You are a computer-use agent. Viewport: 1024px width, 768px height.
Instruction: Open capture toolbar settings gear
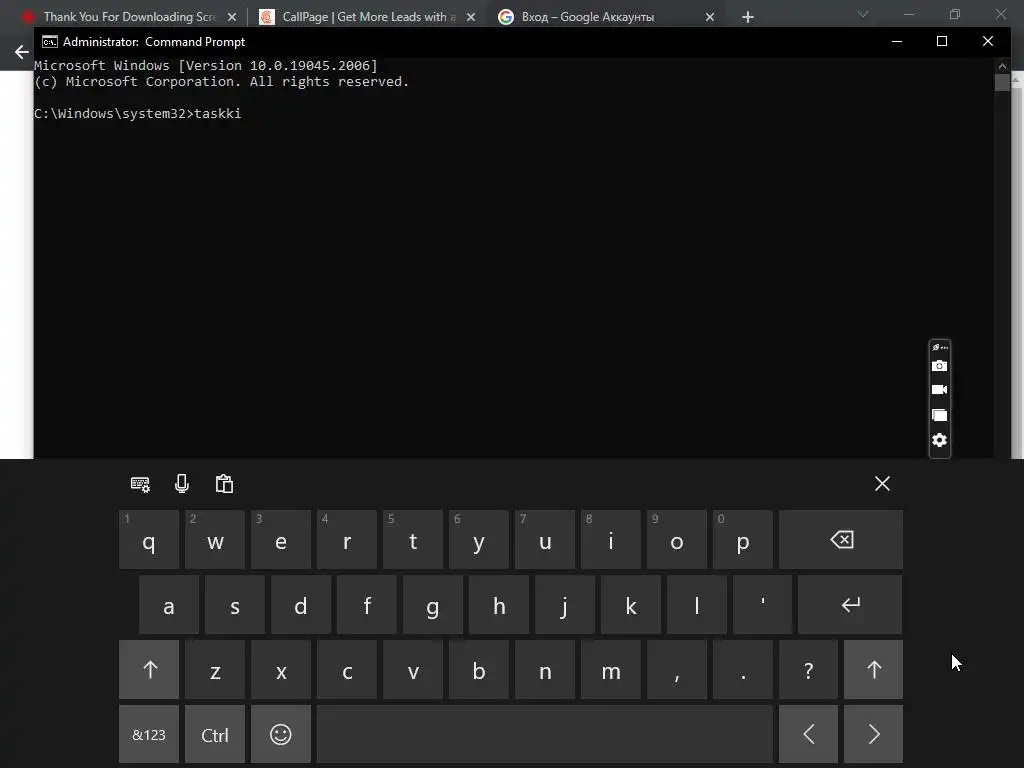[939, 440]
